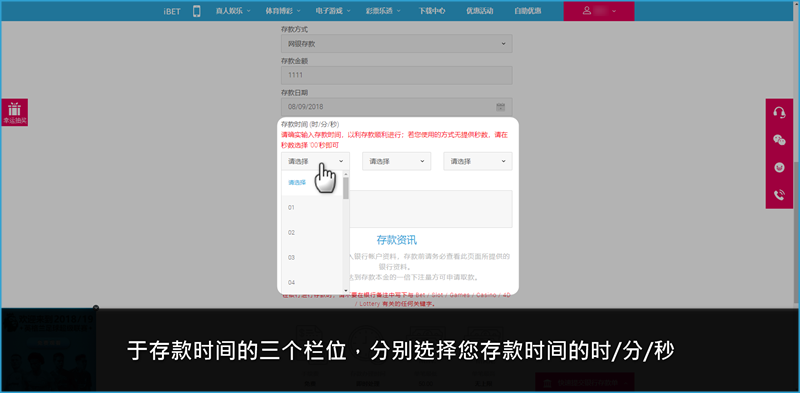The height and width of the screenshot is (393, 800).
Task: Expand the 存款方式 网银存款 dropdown
Action: [396, 44]
